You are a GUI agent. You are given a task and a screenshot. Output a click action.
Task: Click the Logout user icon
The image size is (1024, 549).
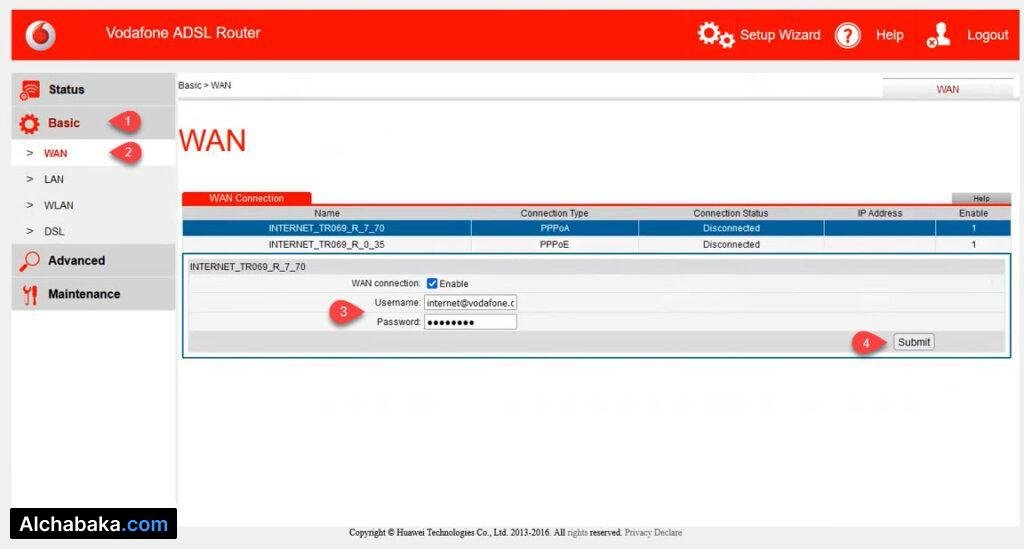tap(939, 36)
